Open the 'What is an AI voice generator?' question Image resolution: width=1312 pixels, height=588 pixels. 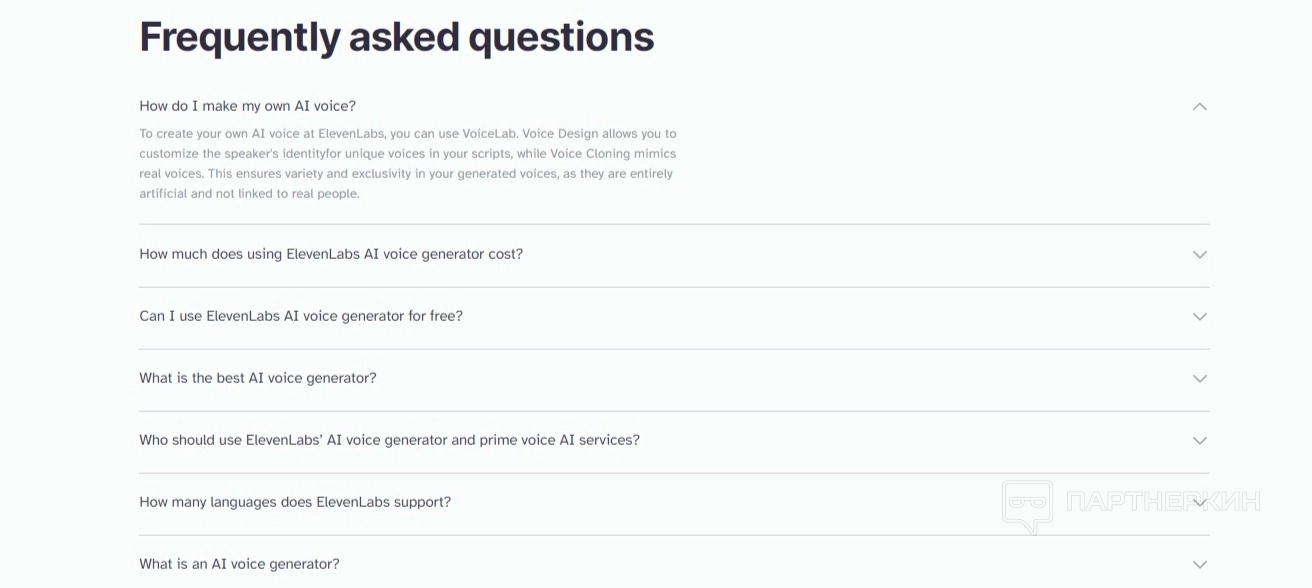click(239, 564)
